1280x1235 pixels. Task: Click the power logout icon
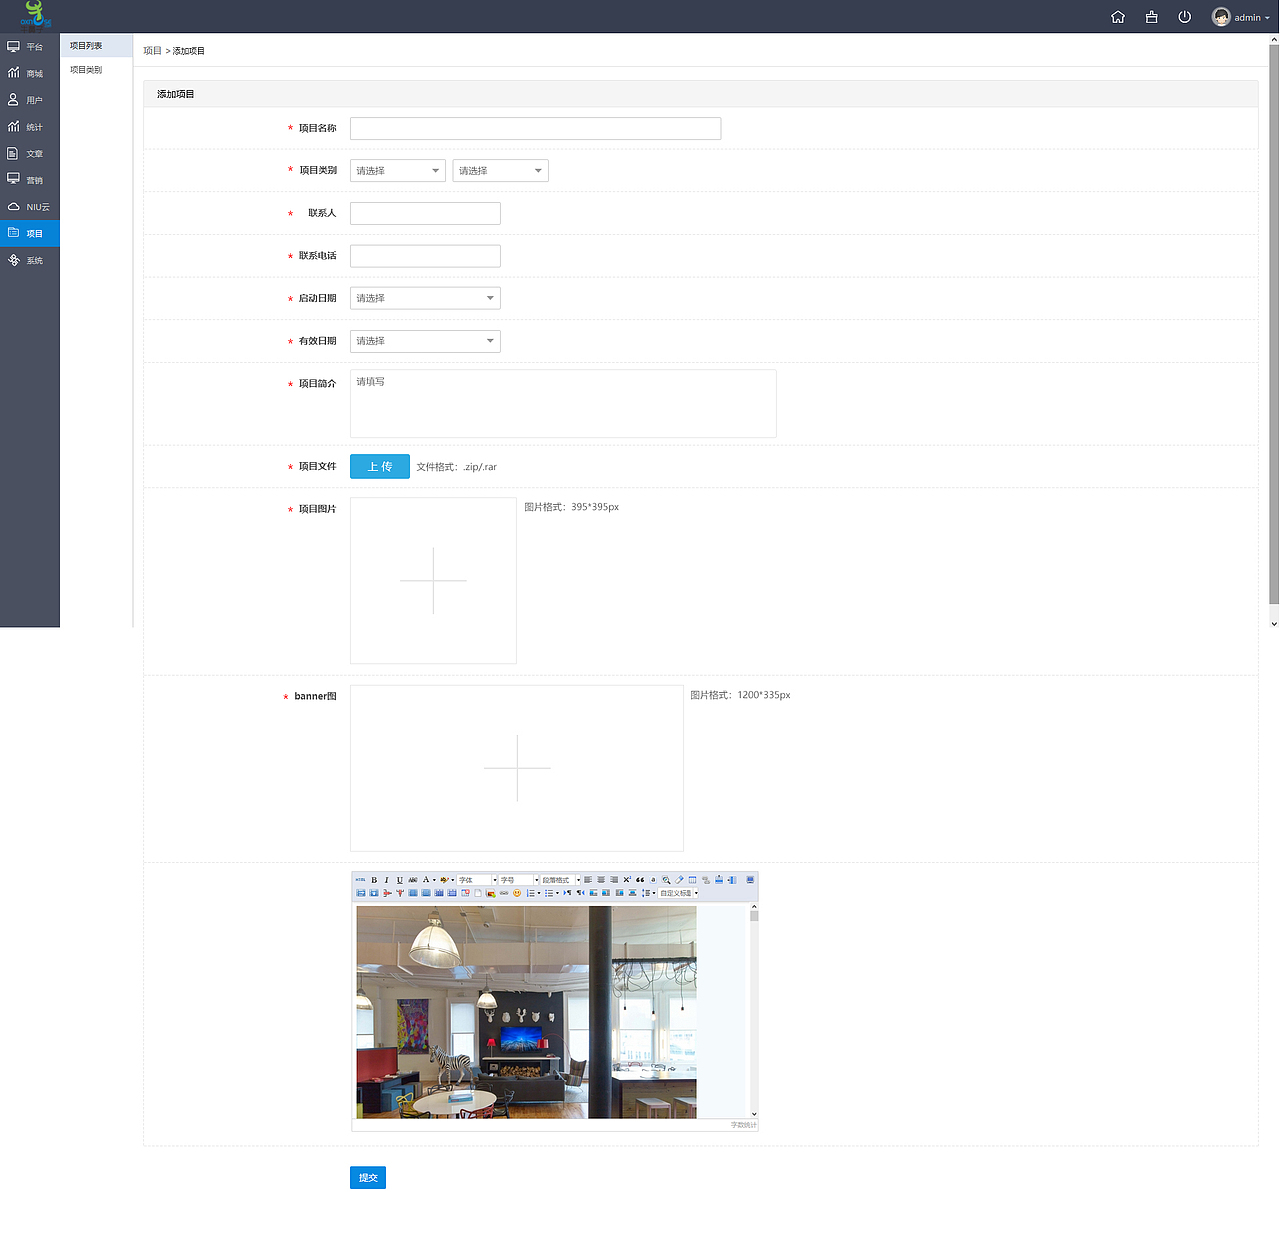pos(1185,17)
